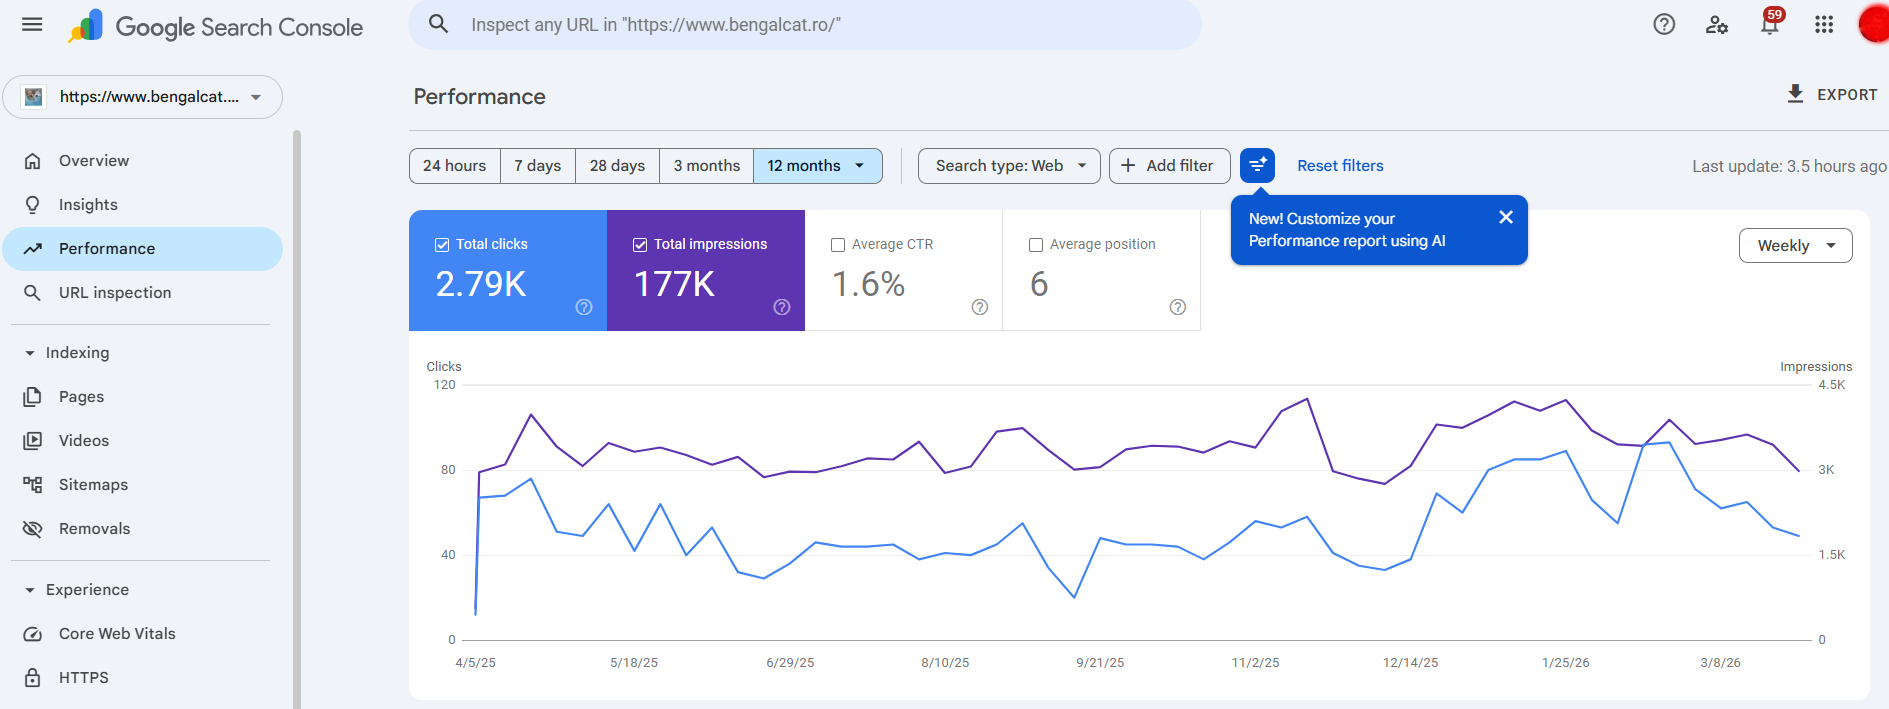
Task: Click the Google Search Console logo
Action: pyautogui.click(x=215, y=27)
